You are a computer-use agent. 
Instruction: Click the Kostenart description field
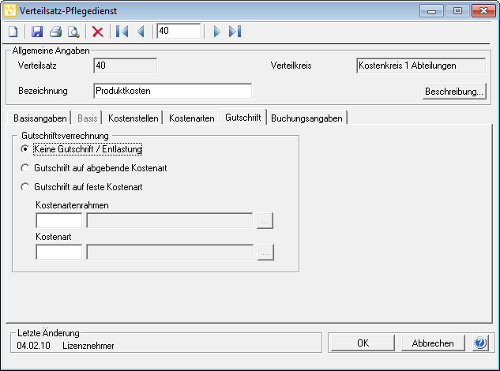coord(170,252)
